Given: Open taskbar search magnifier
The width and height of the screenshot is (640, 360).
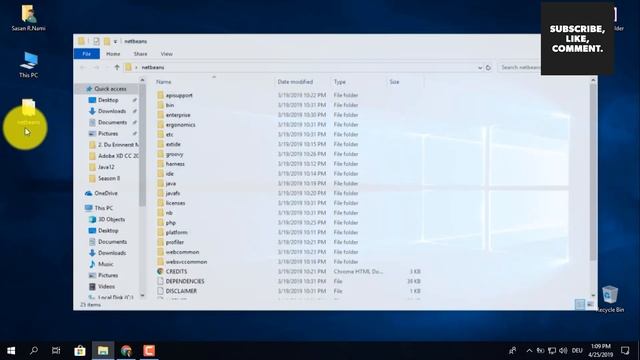Looking at the screenshot, I should tap(34, 351).
